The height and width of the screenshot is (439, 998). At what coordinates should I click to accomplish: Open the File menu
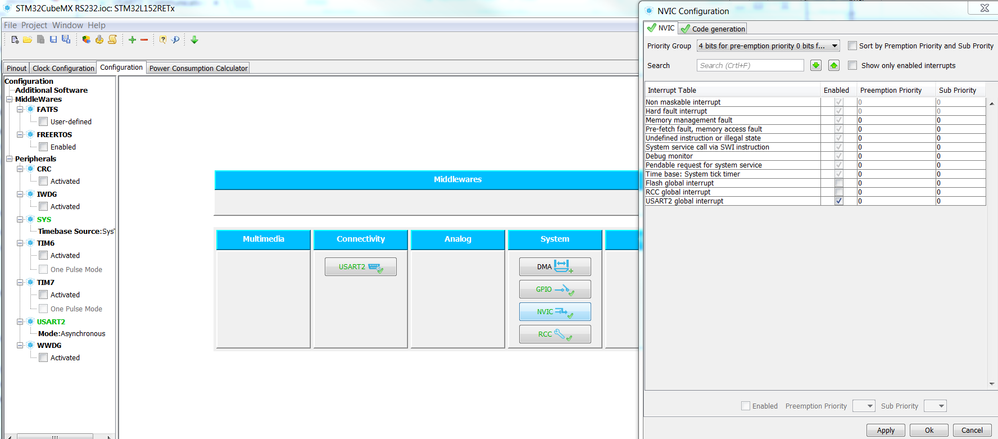(x=10, y=25)
